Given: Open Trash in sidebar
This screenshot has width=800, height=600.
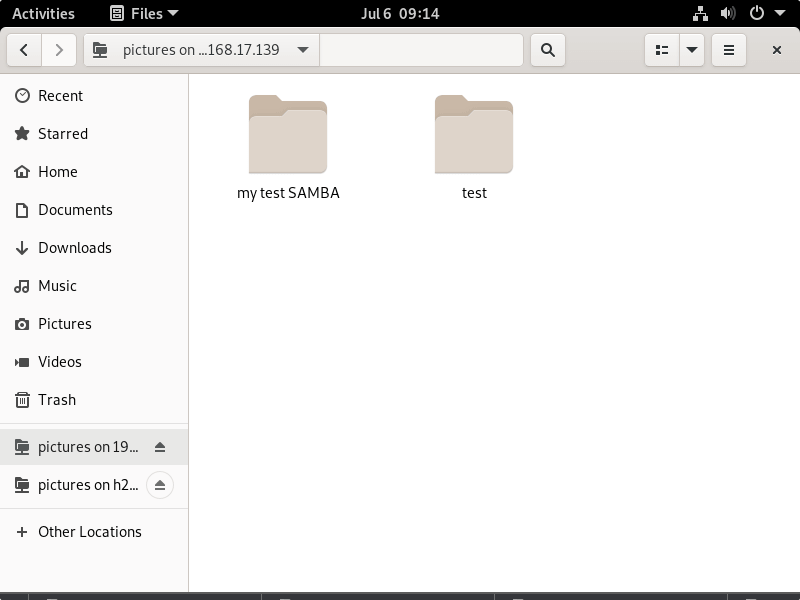Looking at the screenshot, I should pyautogui.click(x=94, y=400).
